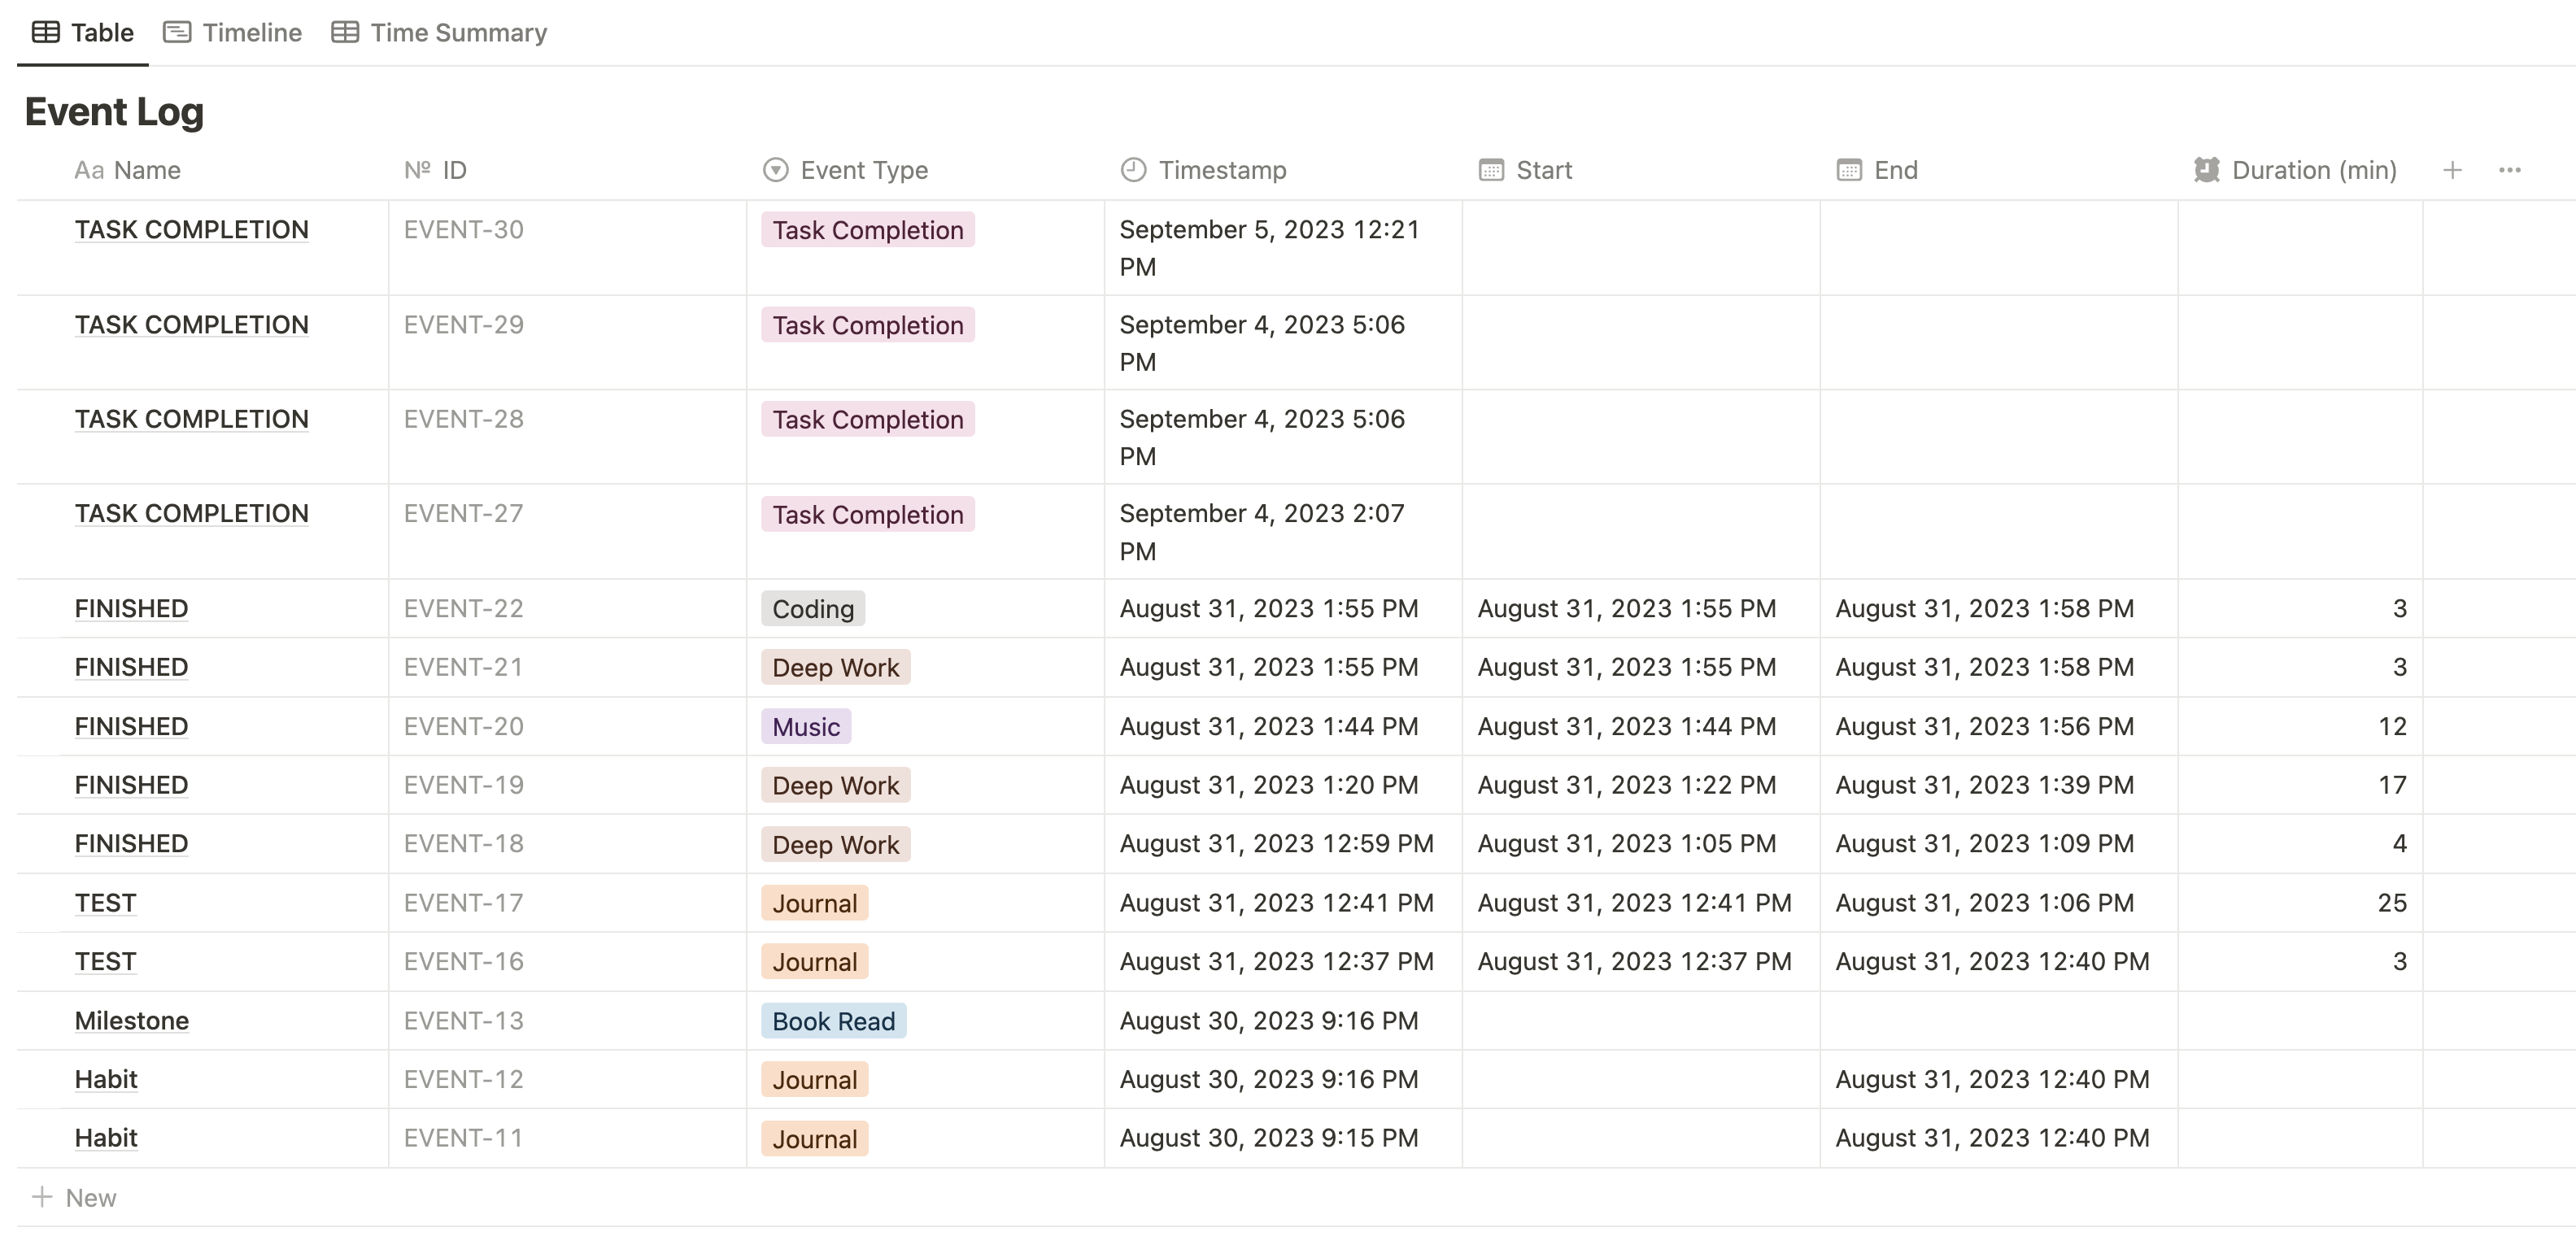
Task: Click duration value 12 in EVENT-20 row
Action: pyautogui.click(x=2392, y=726)
